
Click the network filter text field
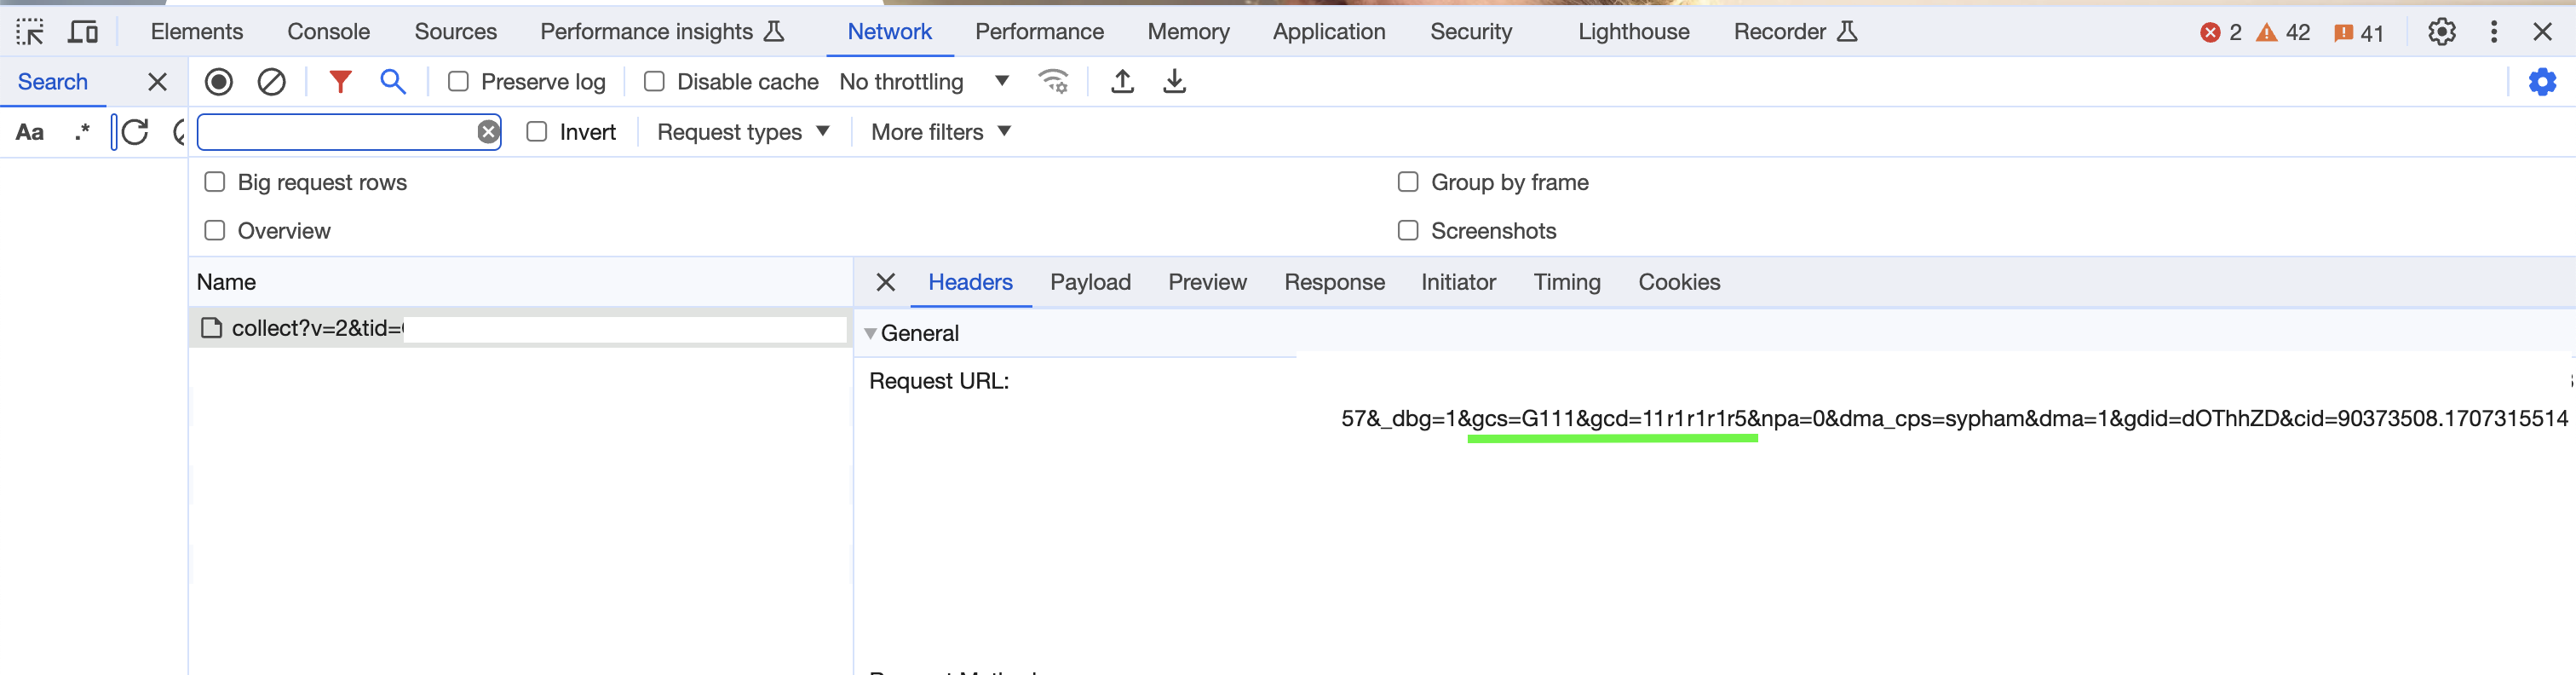(x=337, y=132)
